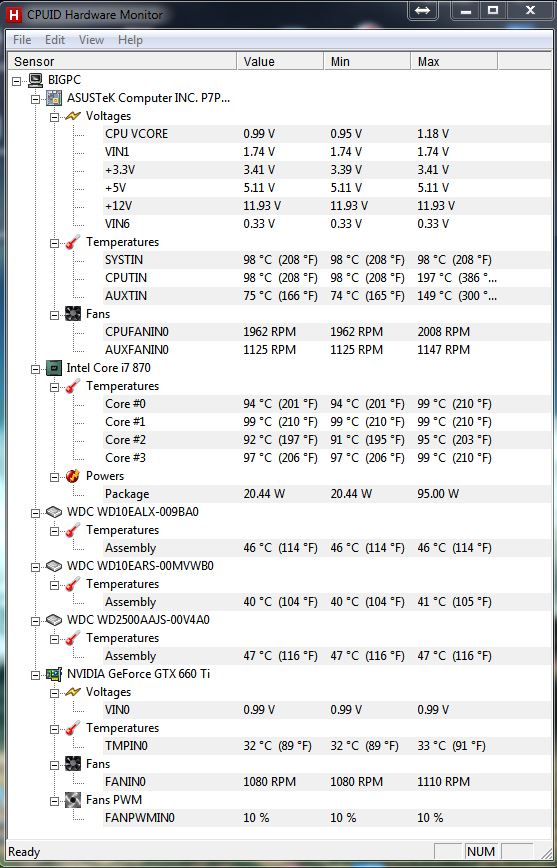Collapse the Intel Core i7 870 node

[x=35, y=369]
